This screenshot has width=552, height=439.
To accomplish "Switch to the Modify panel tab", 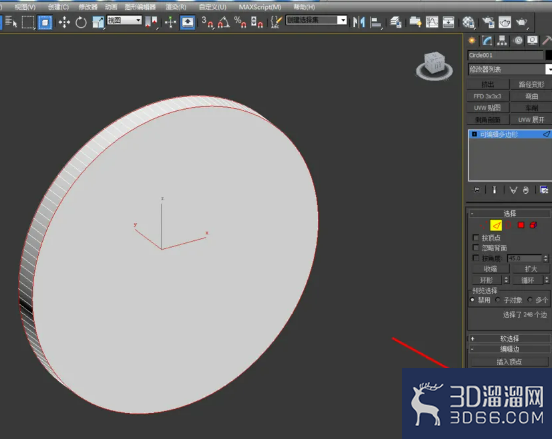I will click(x=487, y=40).
